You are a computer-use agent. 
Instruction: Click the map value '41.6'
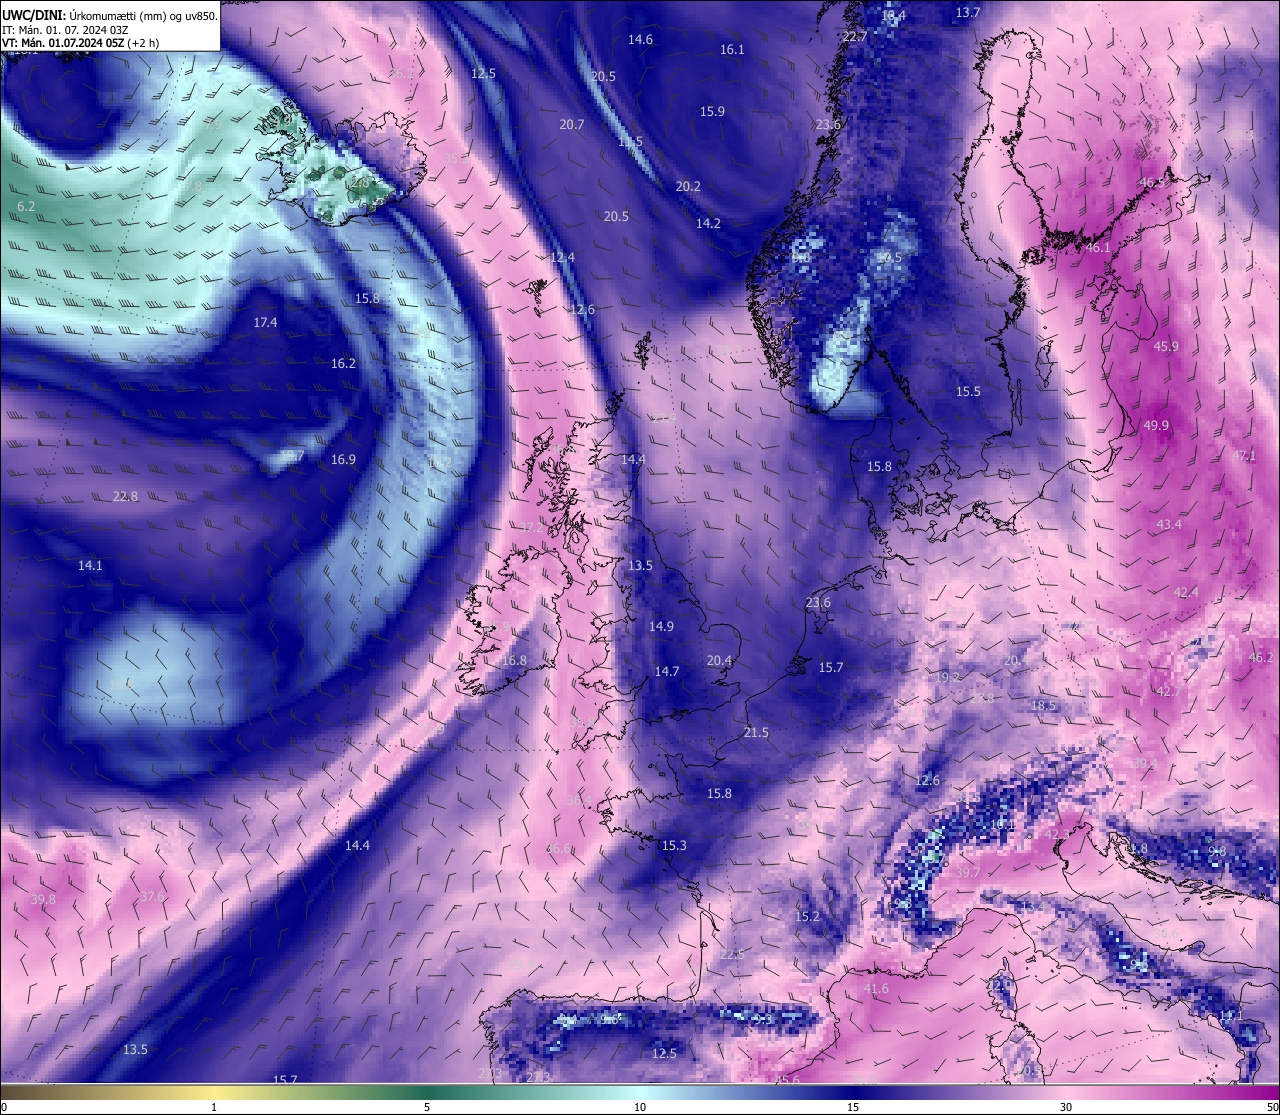pyautogui.click(x=875, y=989)
